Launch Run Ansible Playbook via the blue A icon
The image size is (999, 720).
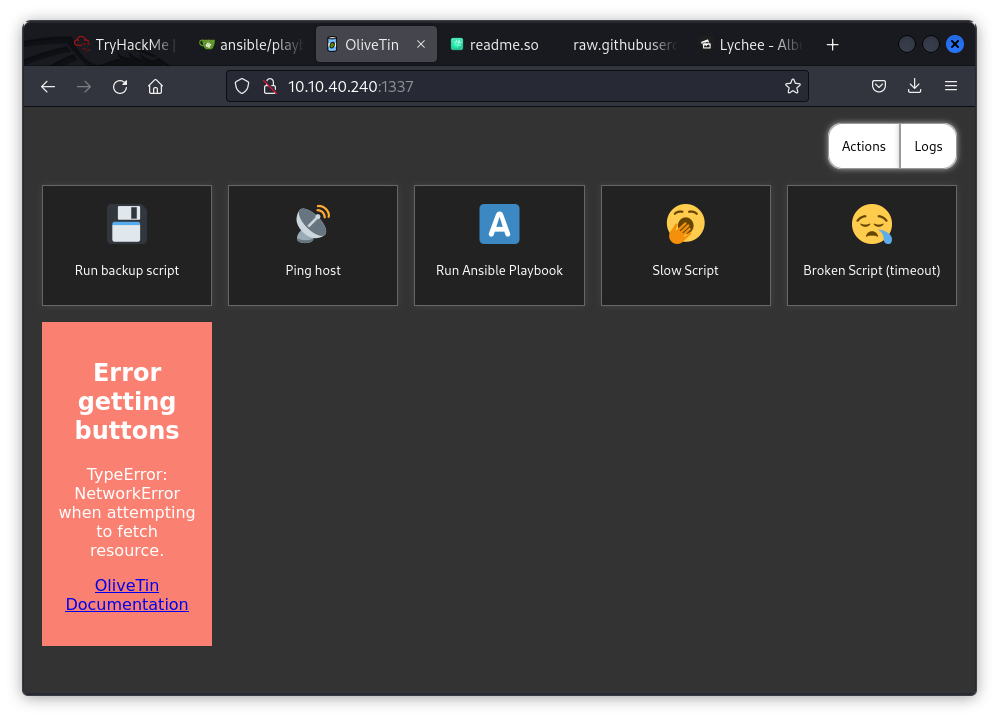coord(498,223)
